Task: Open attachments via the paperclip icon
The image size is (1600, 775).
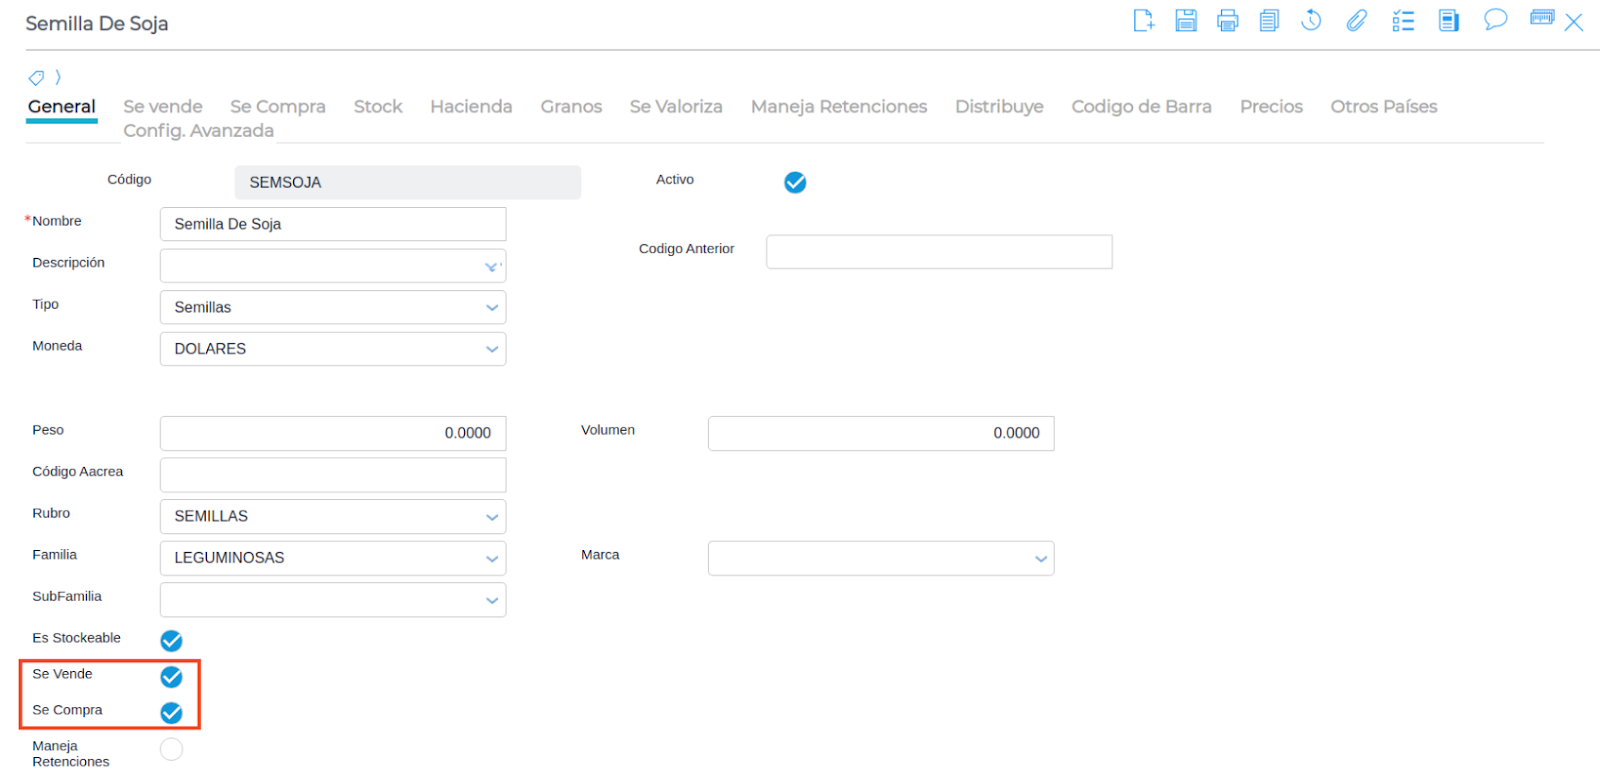Action: click(x=1356, y=21)
